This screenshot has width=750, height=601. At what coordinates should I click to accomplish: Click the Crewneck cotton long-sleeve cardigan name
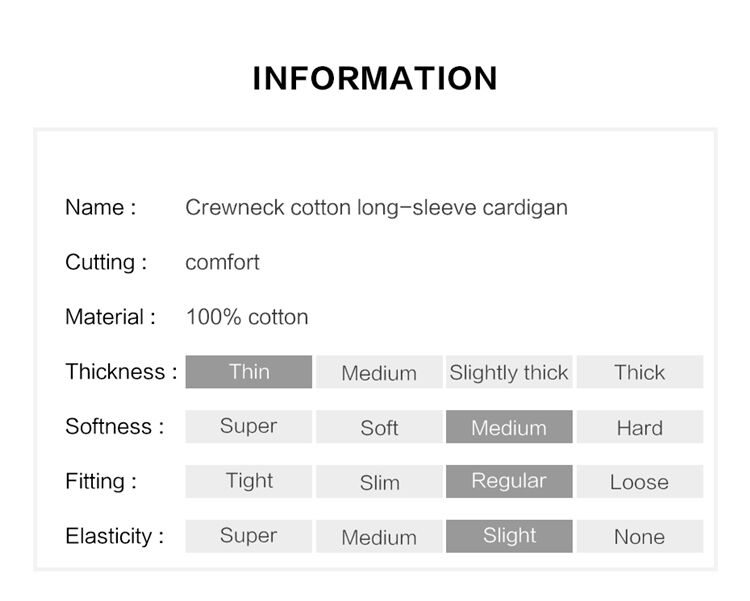click(376, 208)
